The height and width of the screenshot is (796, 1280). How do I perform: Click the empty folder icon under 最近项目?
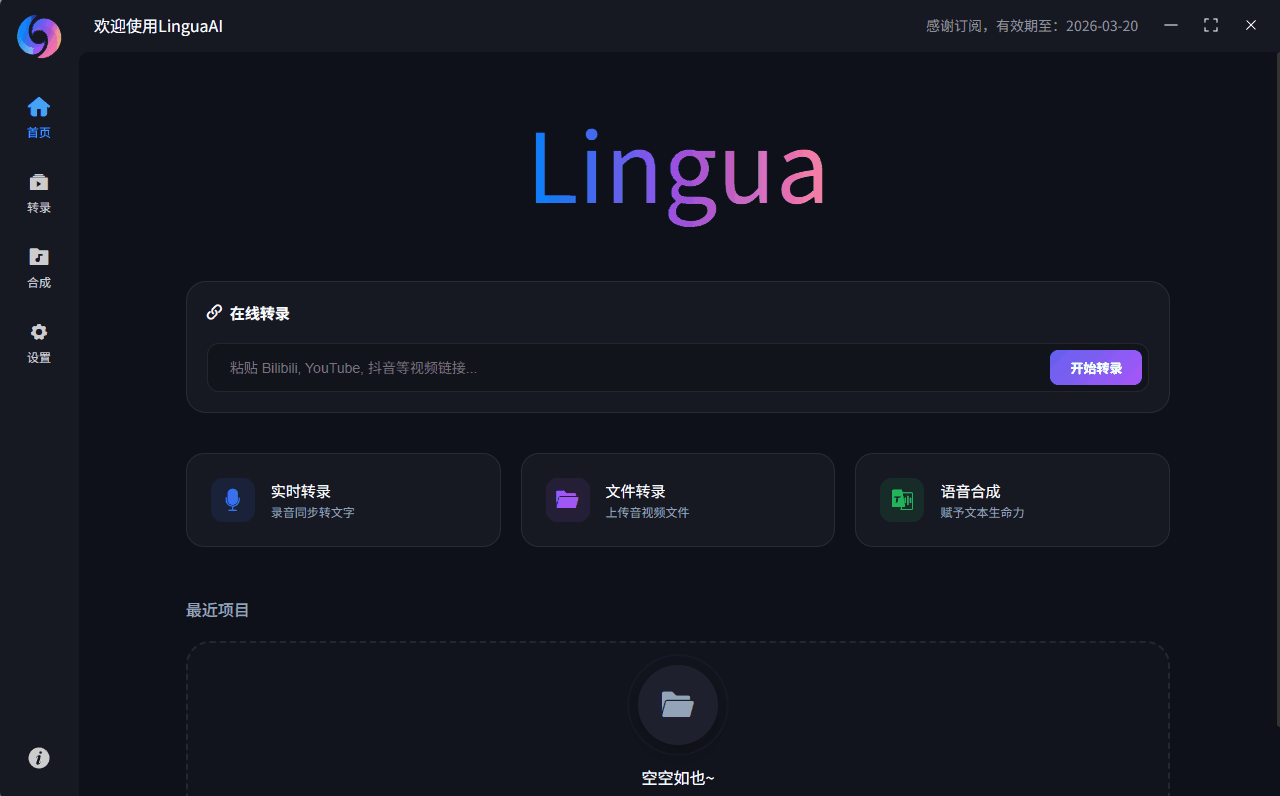(678, 705)
